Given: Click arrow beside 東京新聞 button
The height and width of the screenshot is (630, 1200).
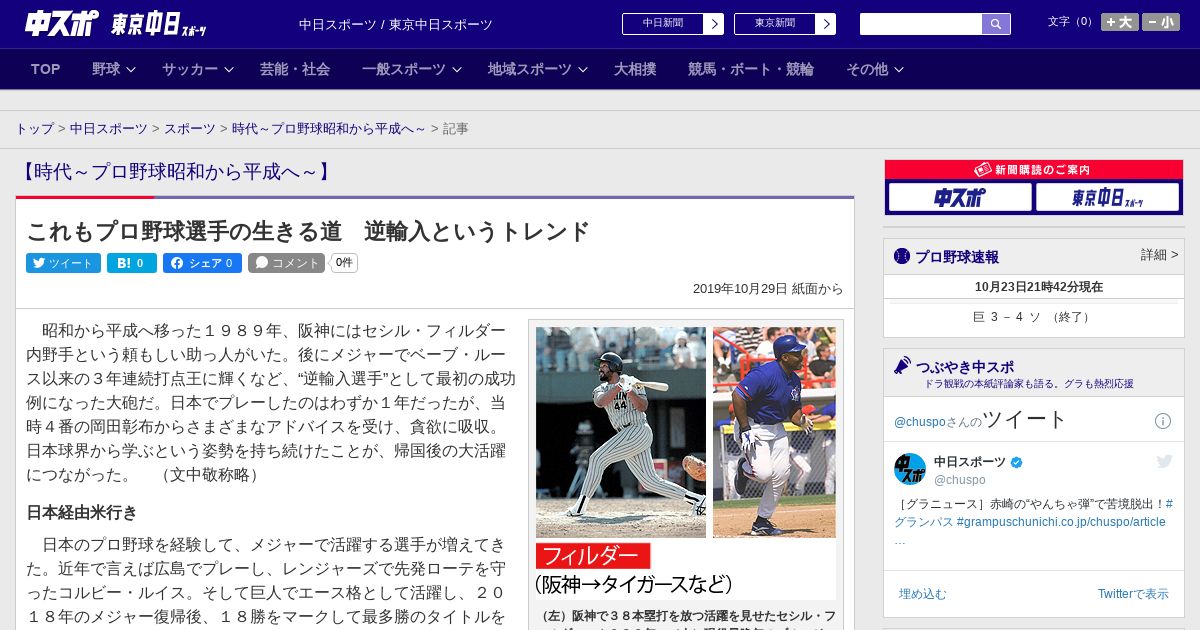Looking at the screenshot, I should coord(826,24).
